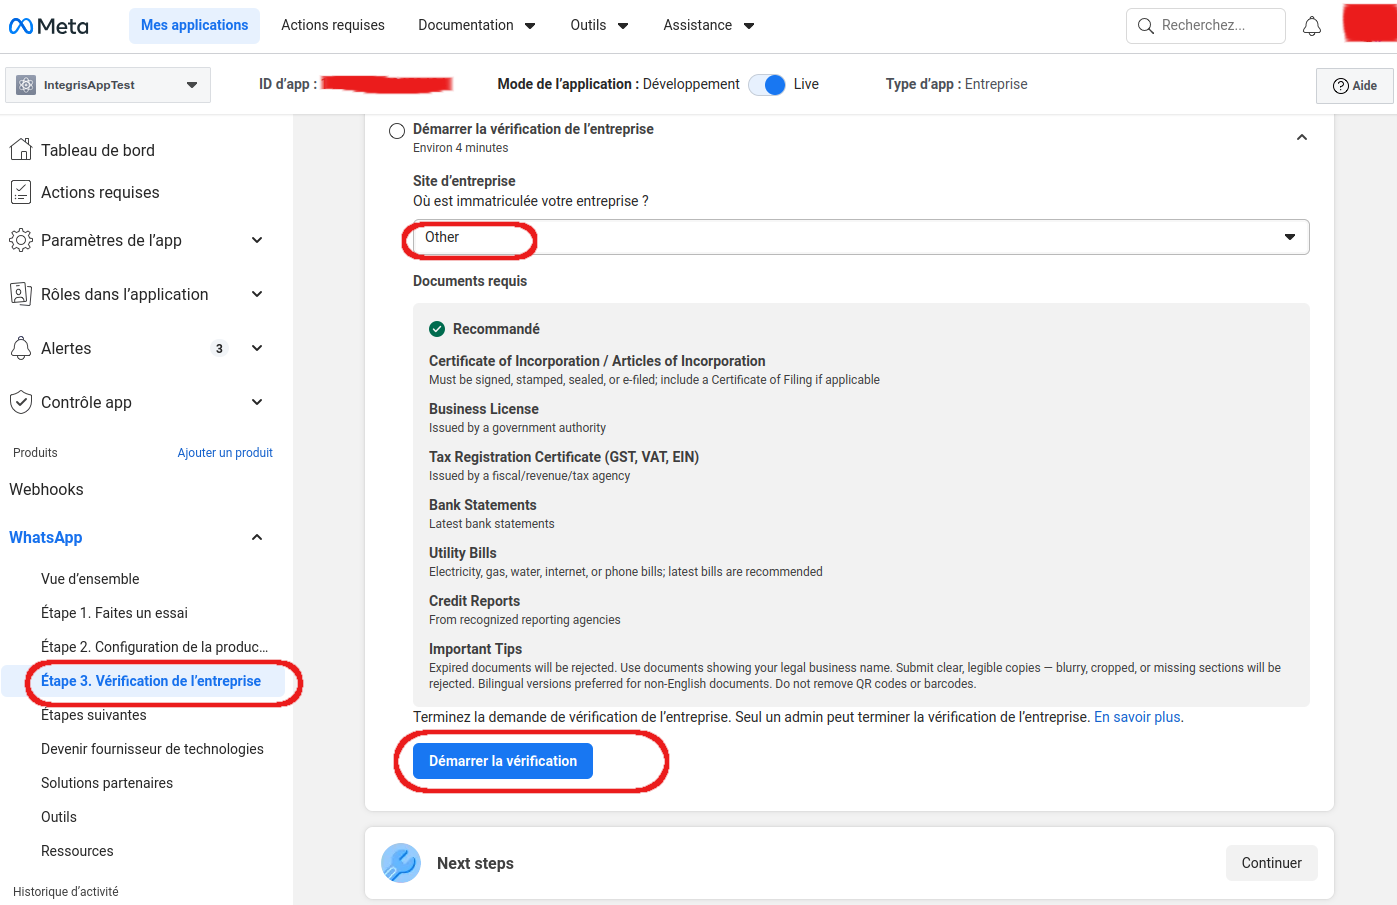Open the notifications bell

tap(1312, 26)
